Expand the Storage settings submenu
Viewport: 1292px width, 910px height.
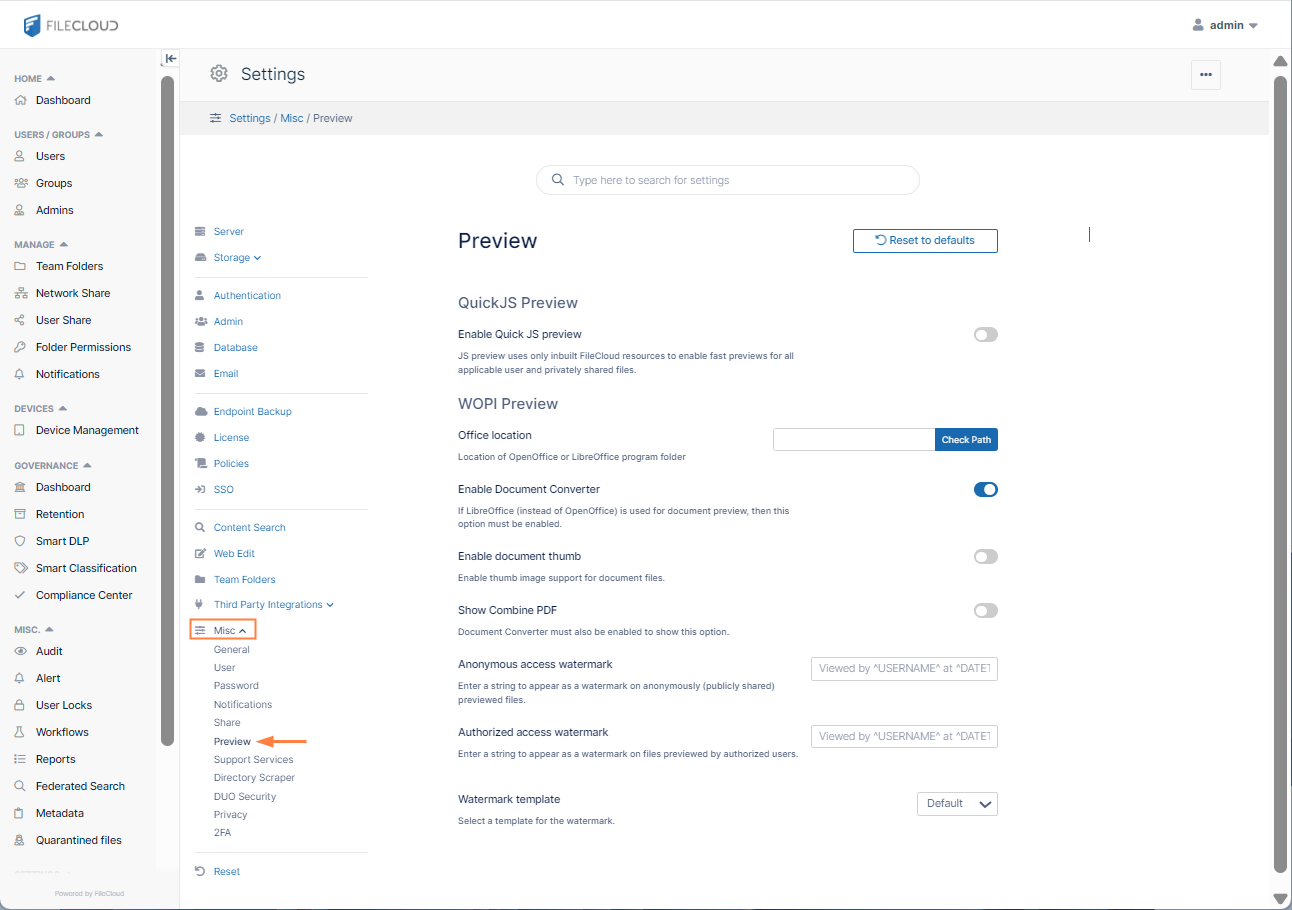[x=237, y=258]
